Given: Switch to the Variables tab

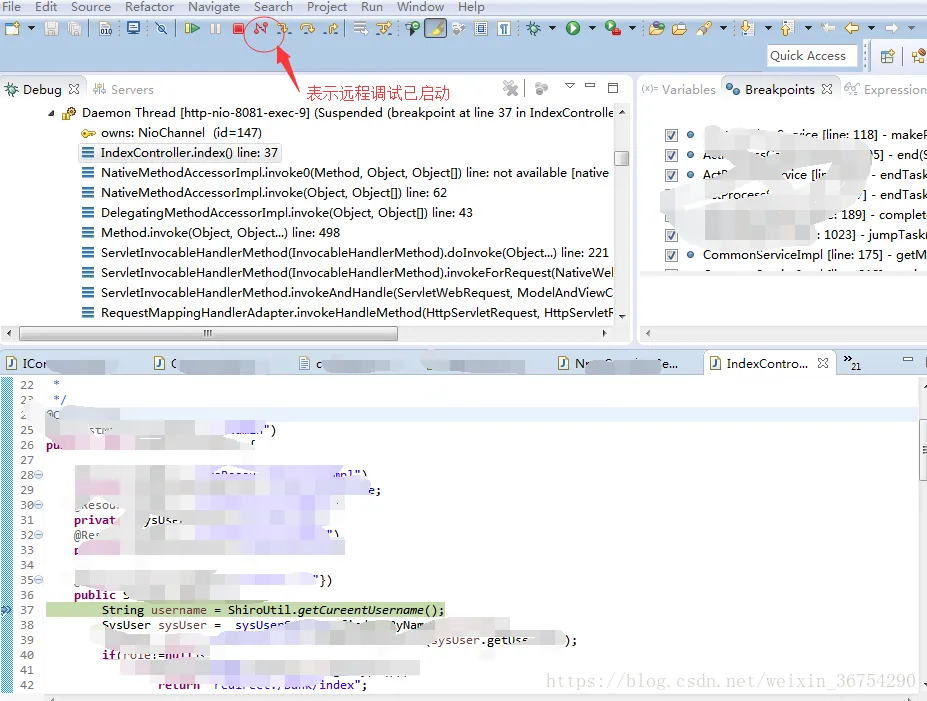Looking at the screenshot, I should click(x=679, y=89).
